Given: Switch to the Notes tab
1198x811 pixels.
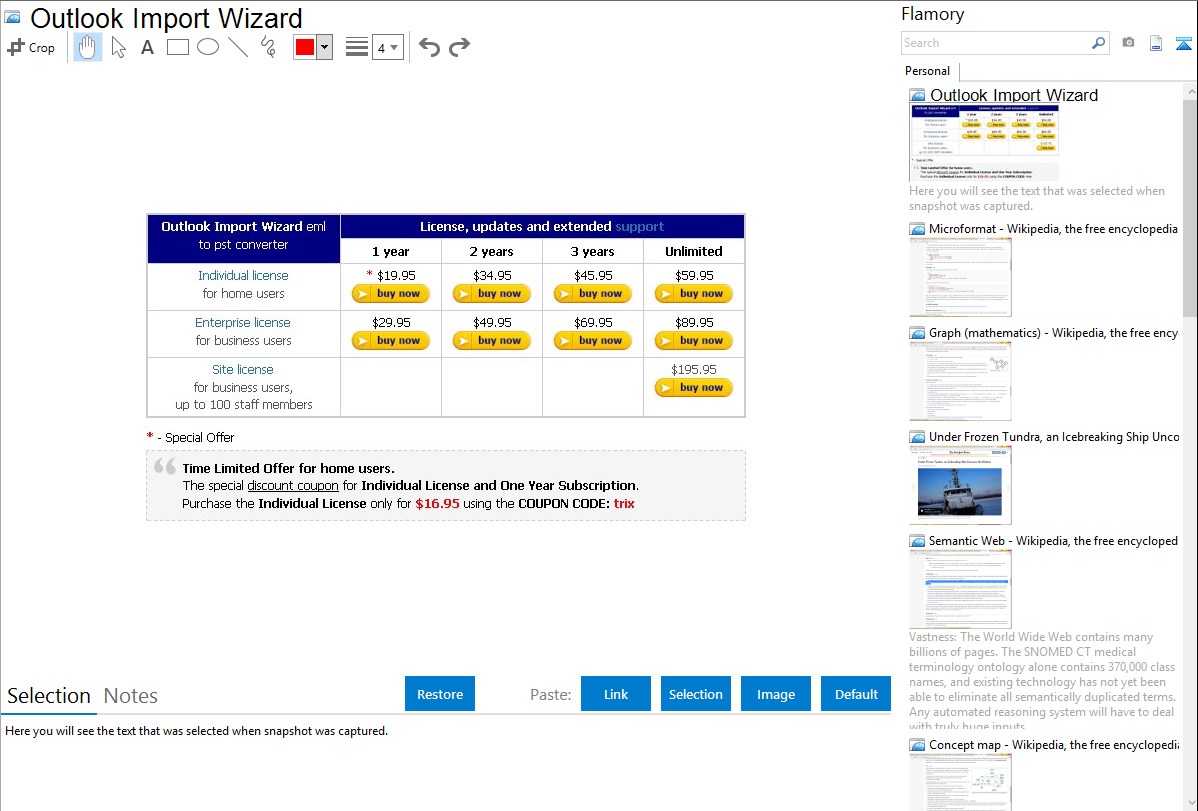Looking at the screenshot, I should pyautogui.click(x=131, y=696).
